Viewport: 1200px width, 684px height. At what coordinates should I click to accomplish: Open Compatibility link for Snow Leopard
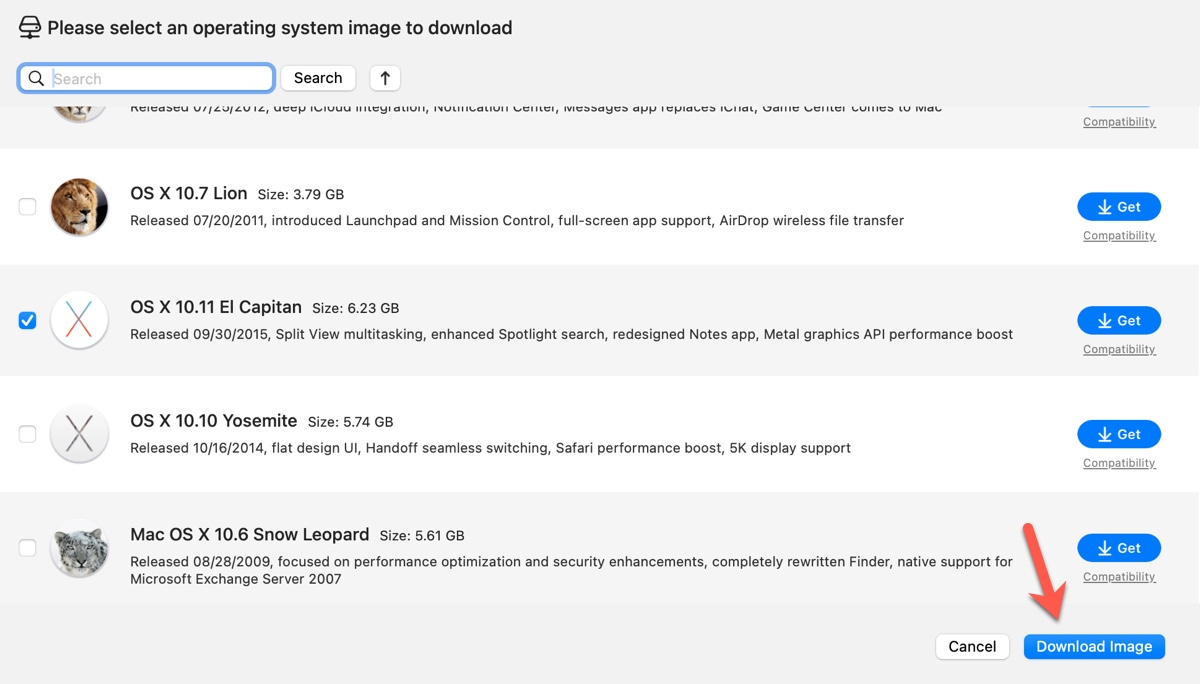point(1119,577)
